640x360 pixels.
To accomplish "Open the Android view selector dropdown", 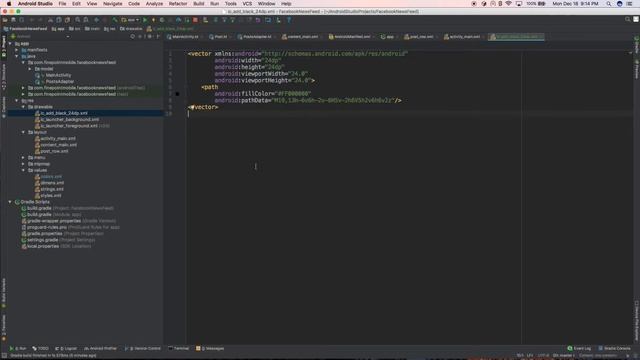I will point(40,37).
